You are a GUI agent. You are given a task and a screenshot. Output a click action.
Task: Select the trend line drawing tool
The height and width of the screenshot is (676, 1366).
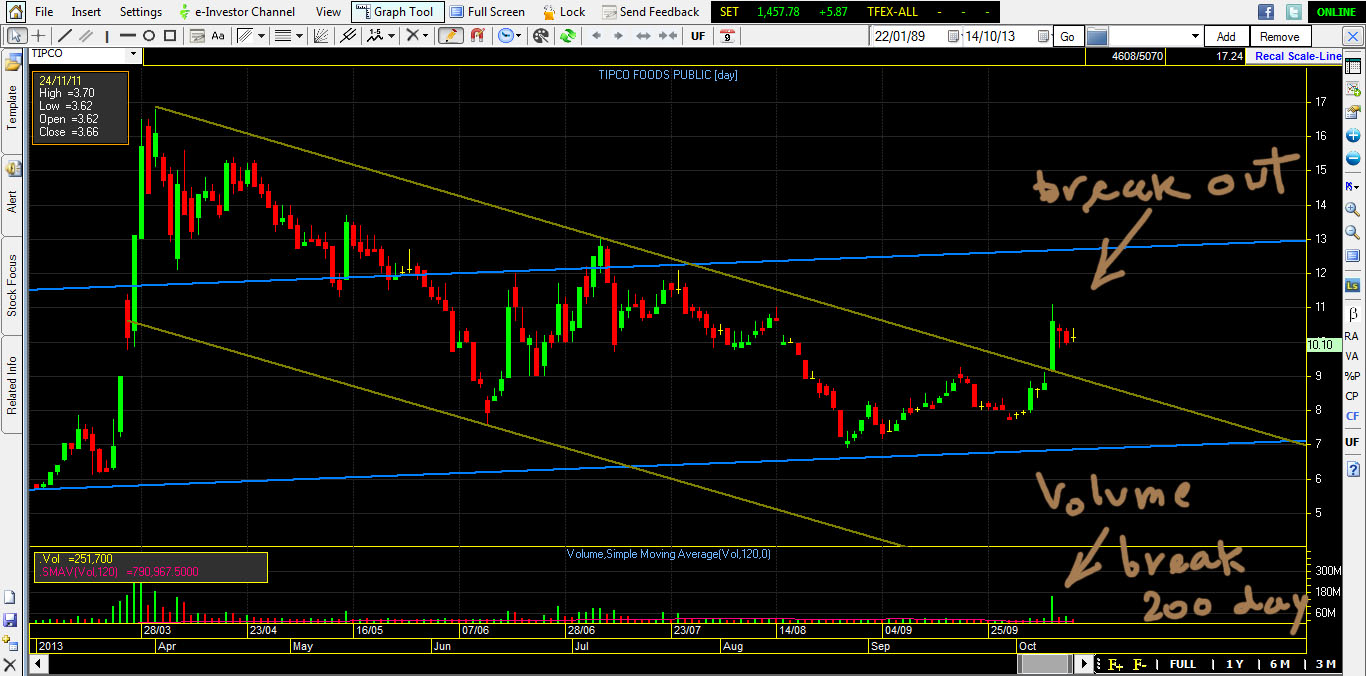coord(66,35)
